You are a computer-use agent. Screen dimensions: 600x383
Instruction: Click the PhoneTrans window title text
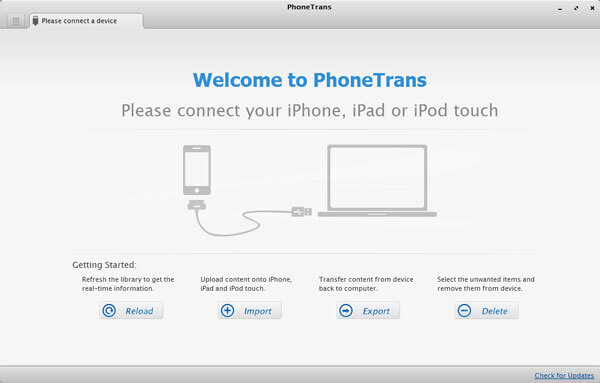click(309, 7)
